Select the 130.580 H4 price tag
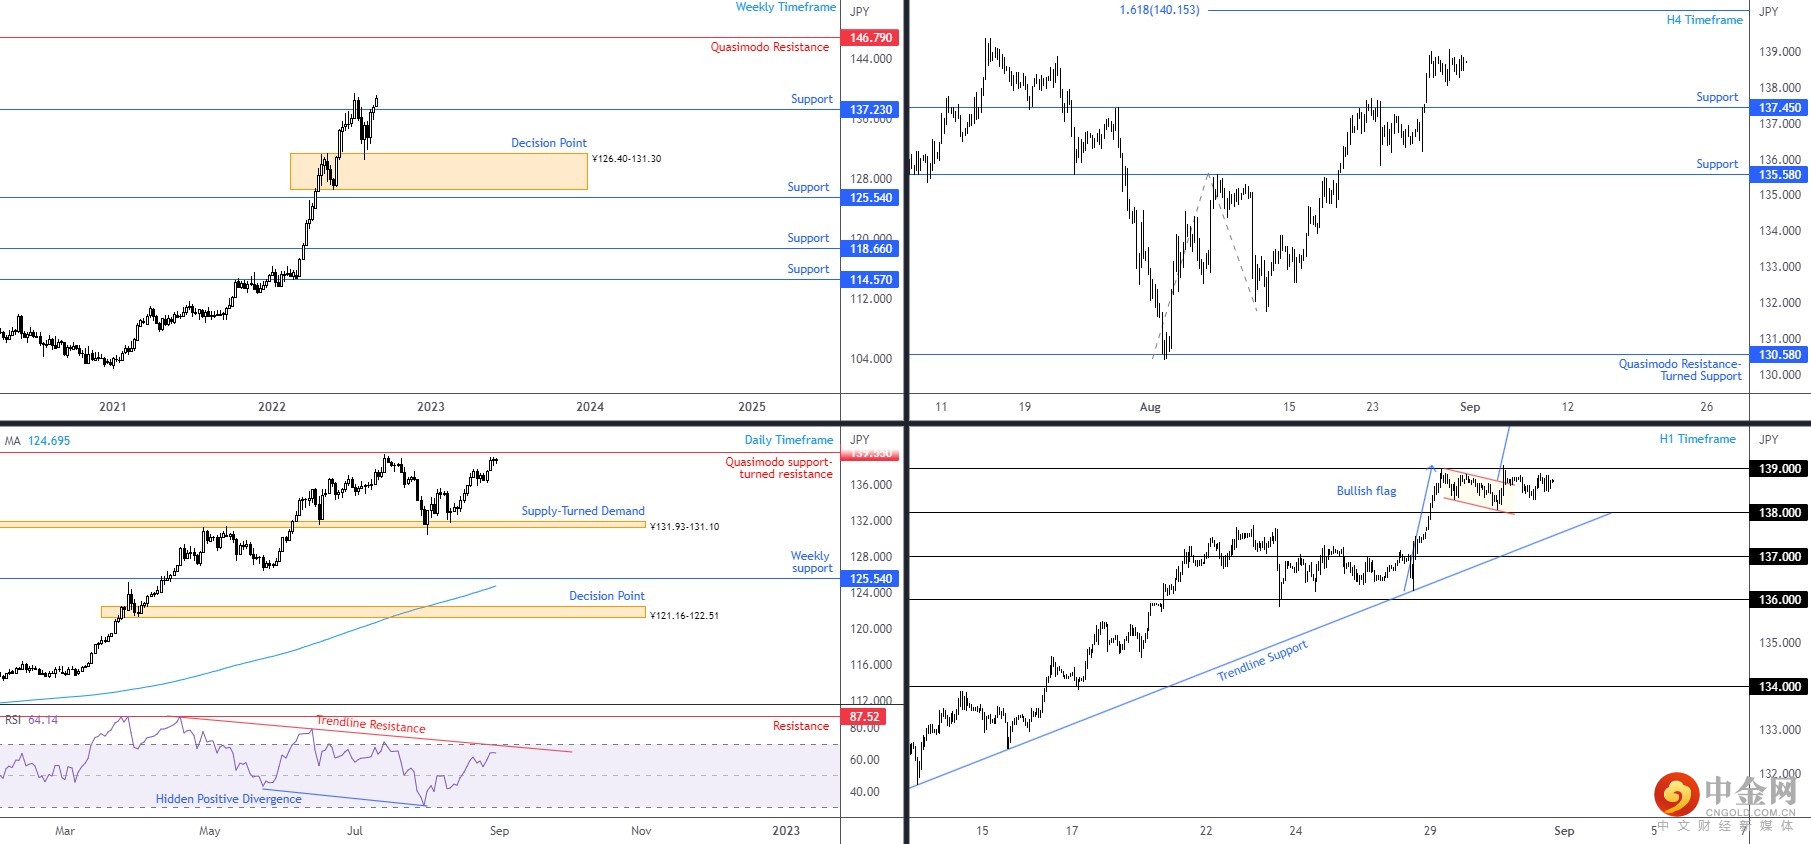This screenshot has width=1811, height=844. coord(1780,355)
